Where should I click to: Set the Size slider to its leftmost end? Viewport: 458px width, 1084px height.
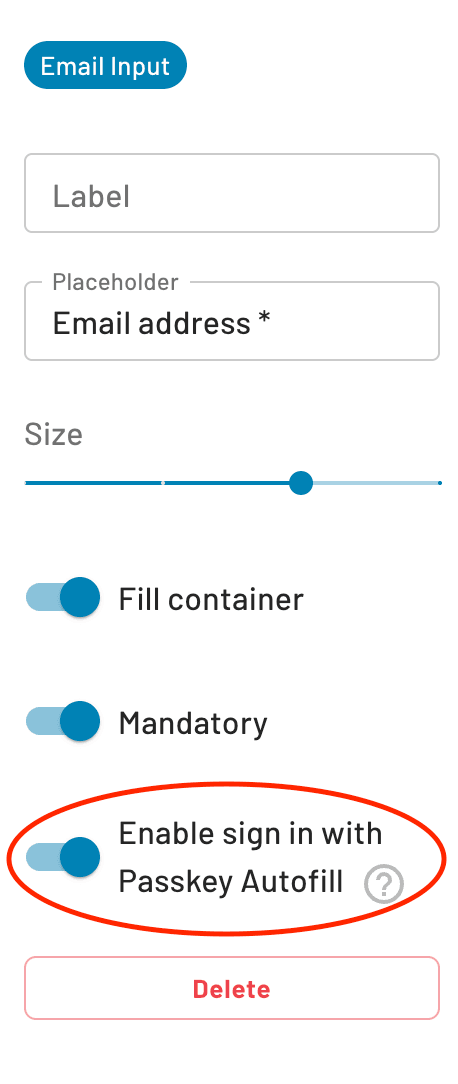click(x=26, y=483)
